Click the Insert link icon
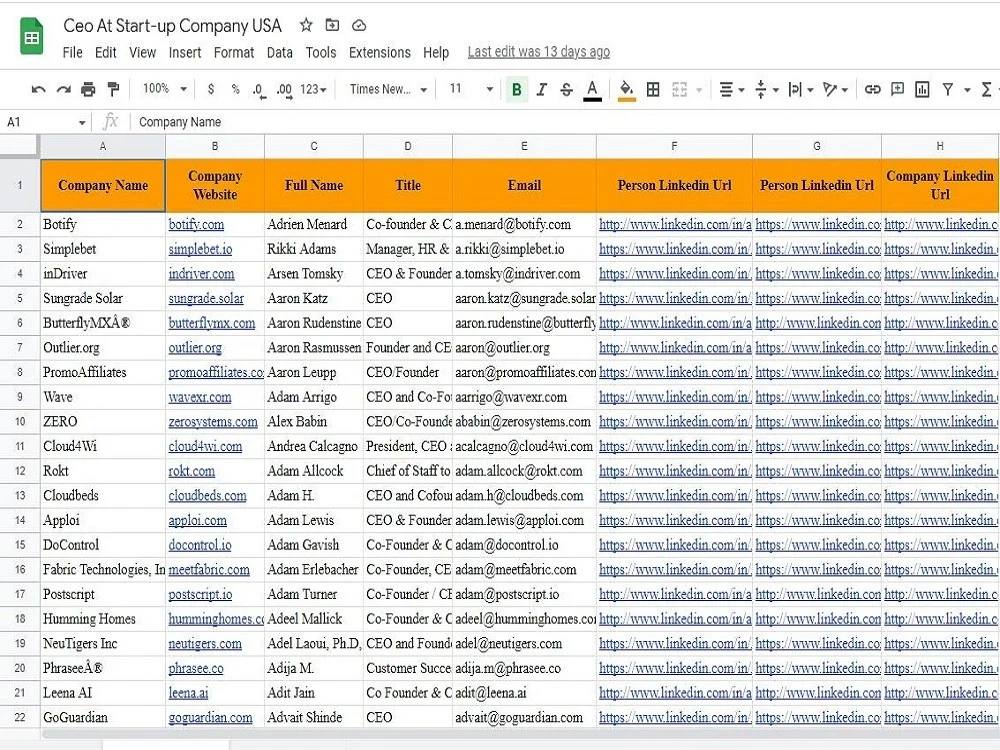This screenshot has height=750, width=1000. 872,89
